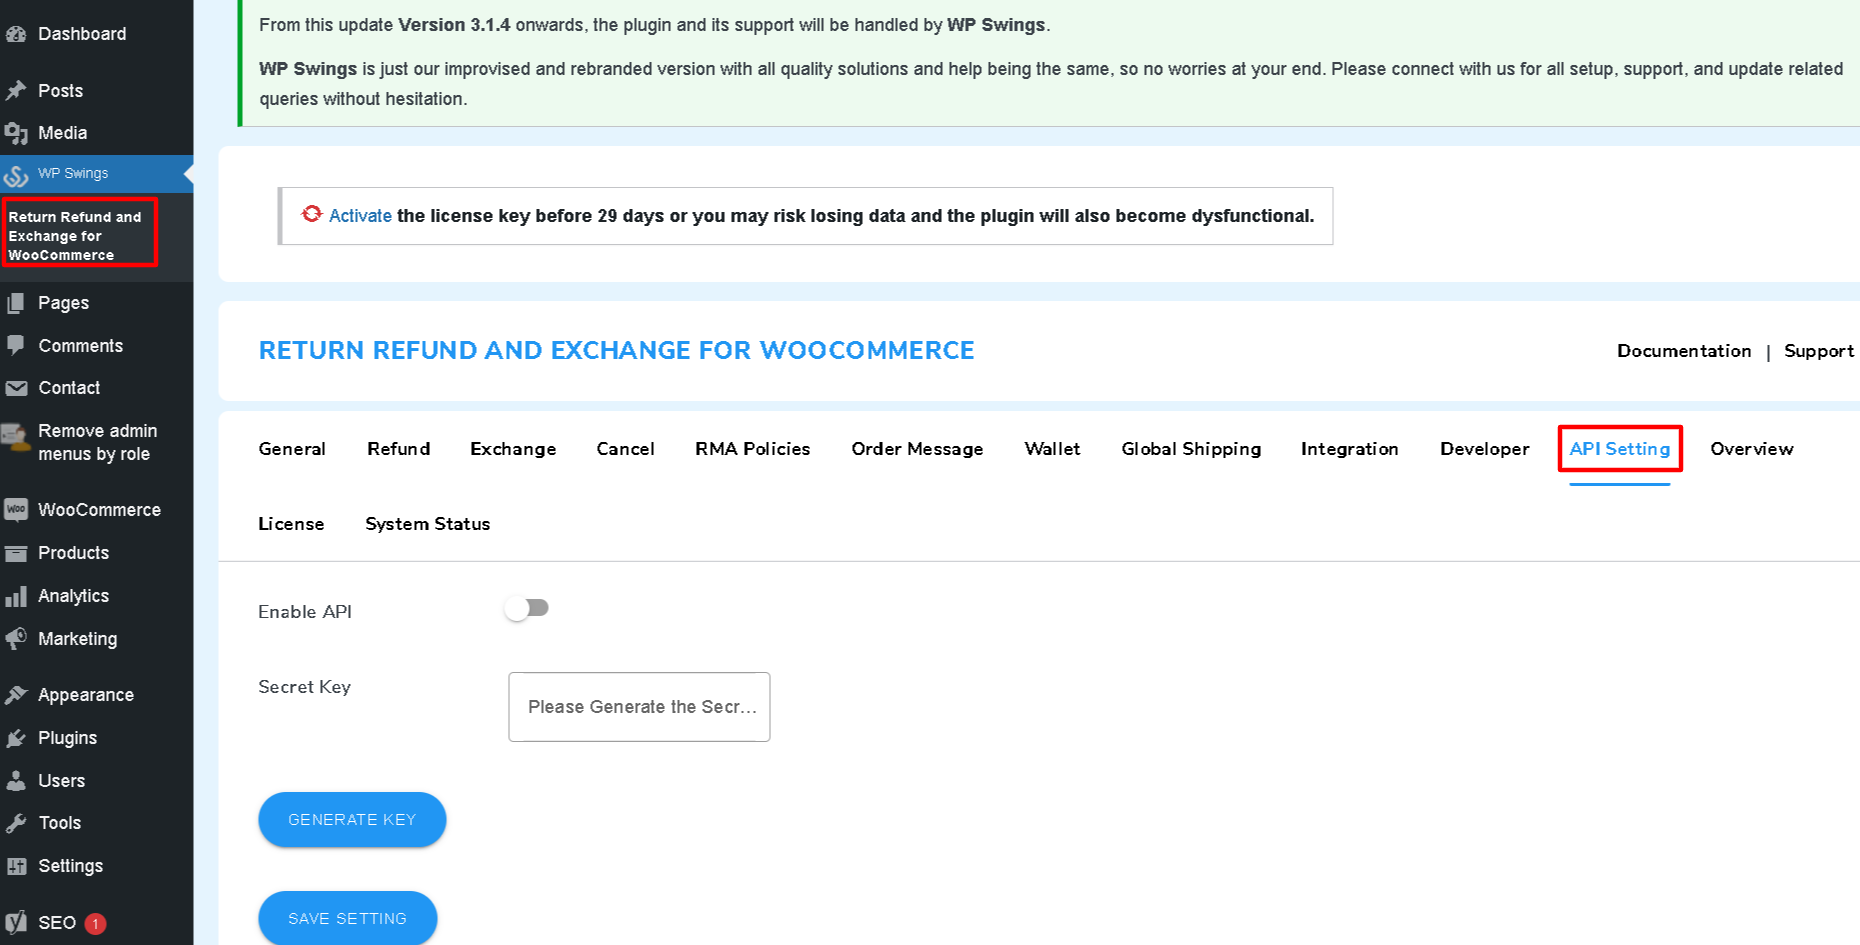1860x945 pixels.
Task: Click the Tools wrench icon
Action: click(16, 823)
